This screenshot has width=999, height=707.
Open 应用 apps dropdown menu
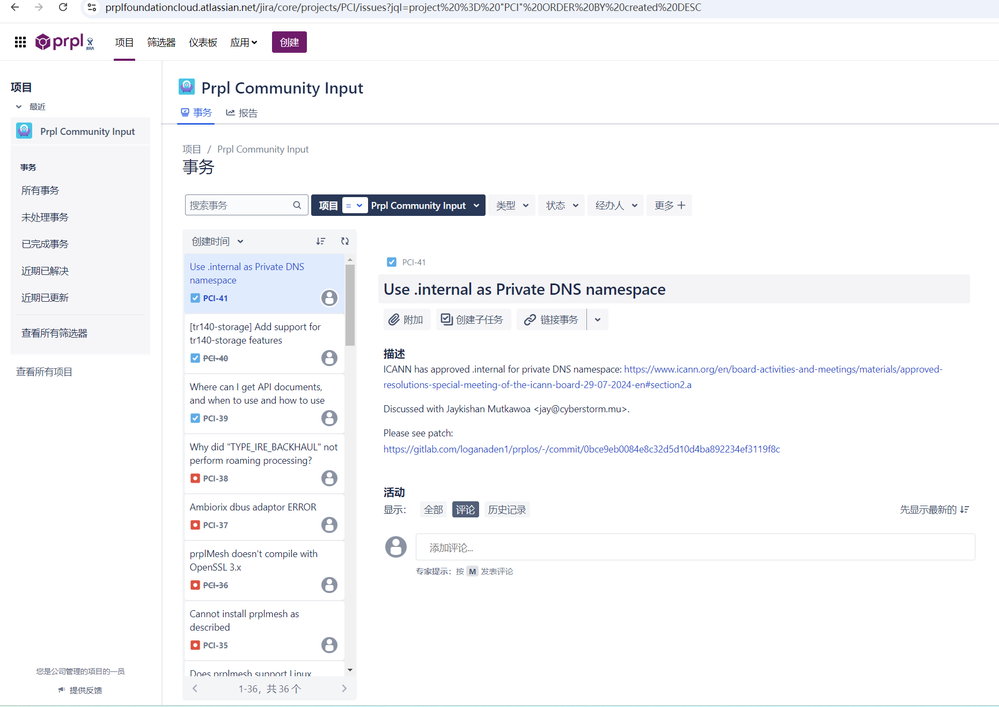point(243,43)
